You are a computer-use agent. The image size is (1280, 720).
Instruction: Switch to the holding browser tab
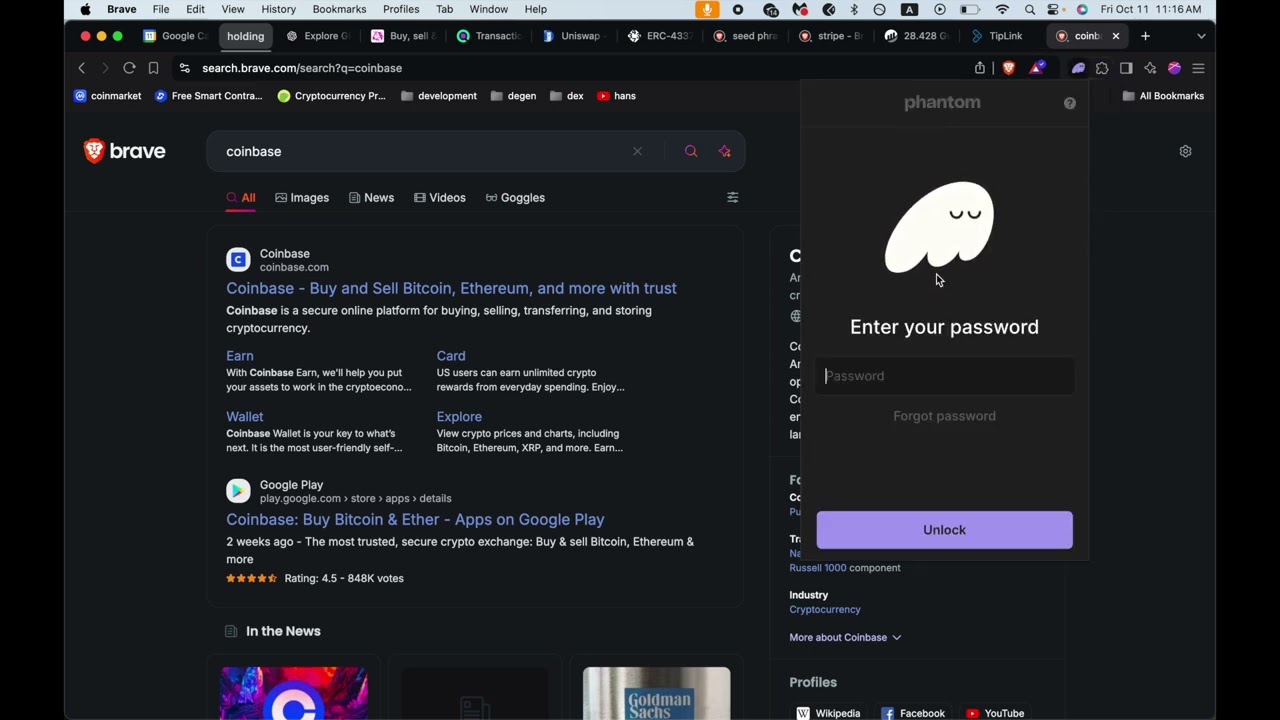click(x=245, y=36)
